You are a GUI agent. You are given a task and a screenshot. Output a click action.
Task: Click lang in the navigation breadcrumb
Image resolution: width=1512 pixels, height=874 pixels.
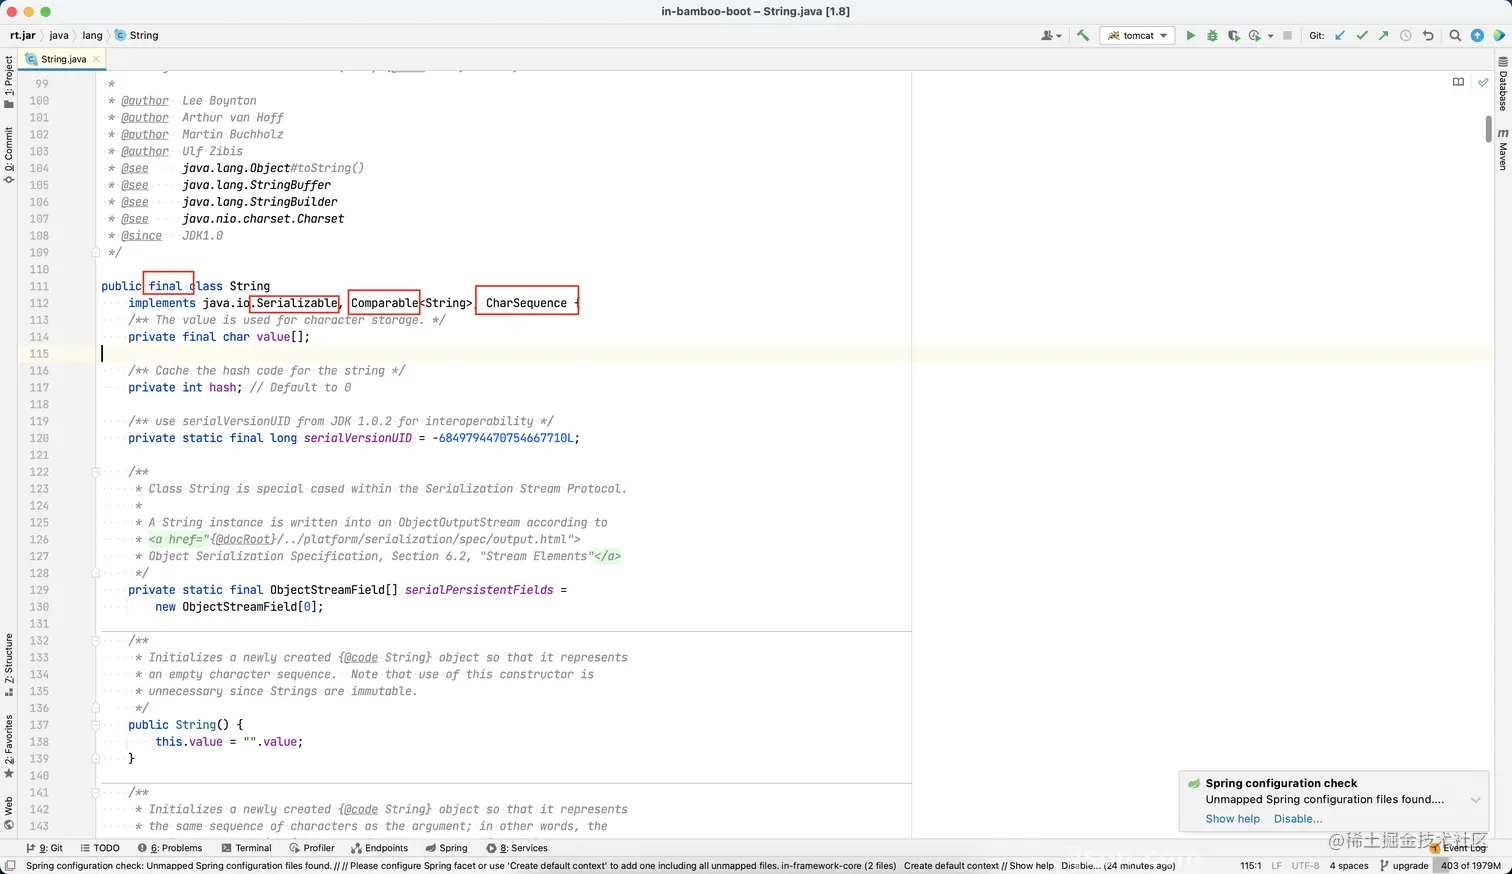tap(92, 35)
